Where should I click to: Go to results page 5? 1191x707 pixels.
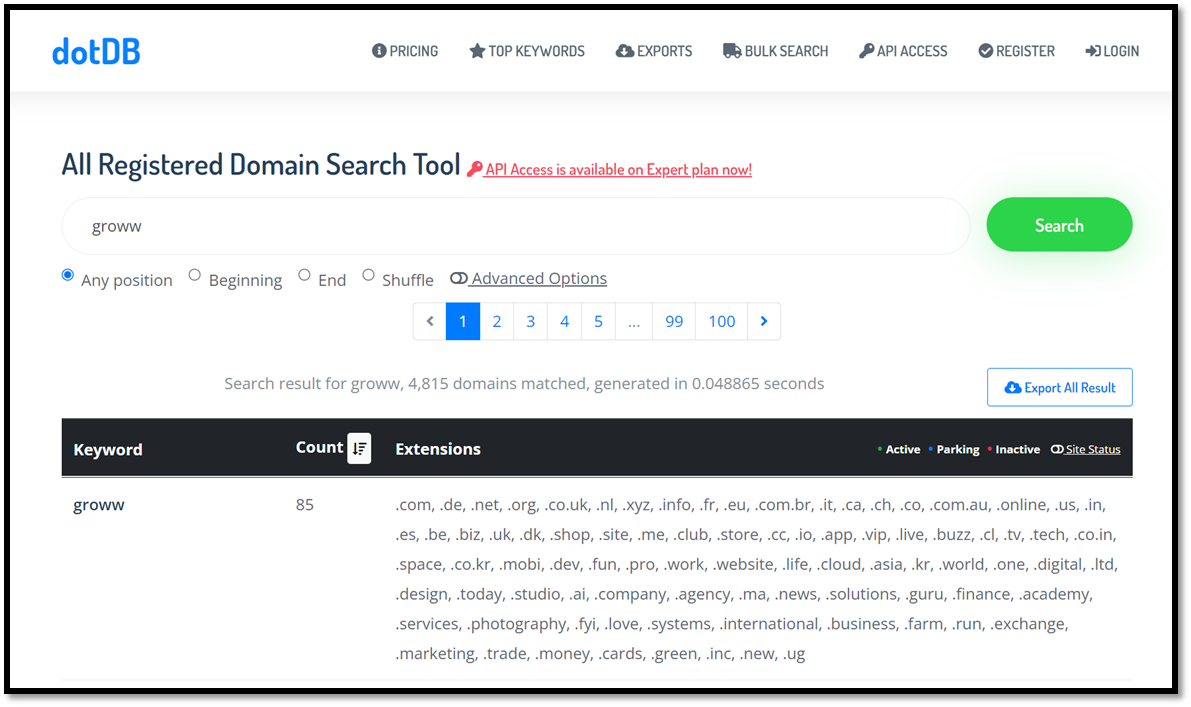[x=599, y=321]
